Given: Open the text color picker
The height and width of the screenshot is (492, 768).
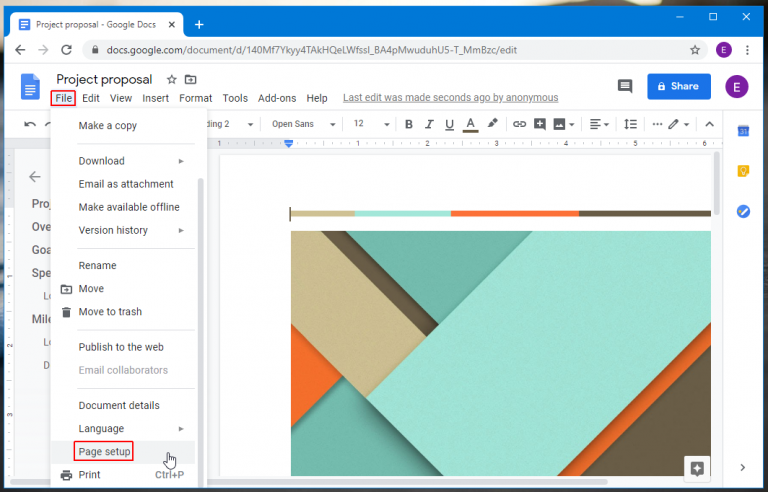Looking at the screenshot, I should click(470, 124).
